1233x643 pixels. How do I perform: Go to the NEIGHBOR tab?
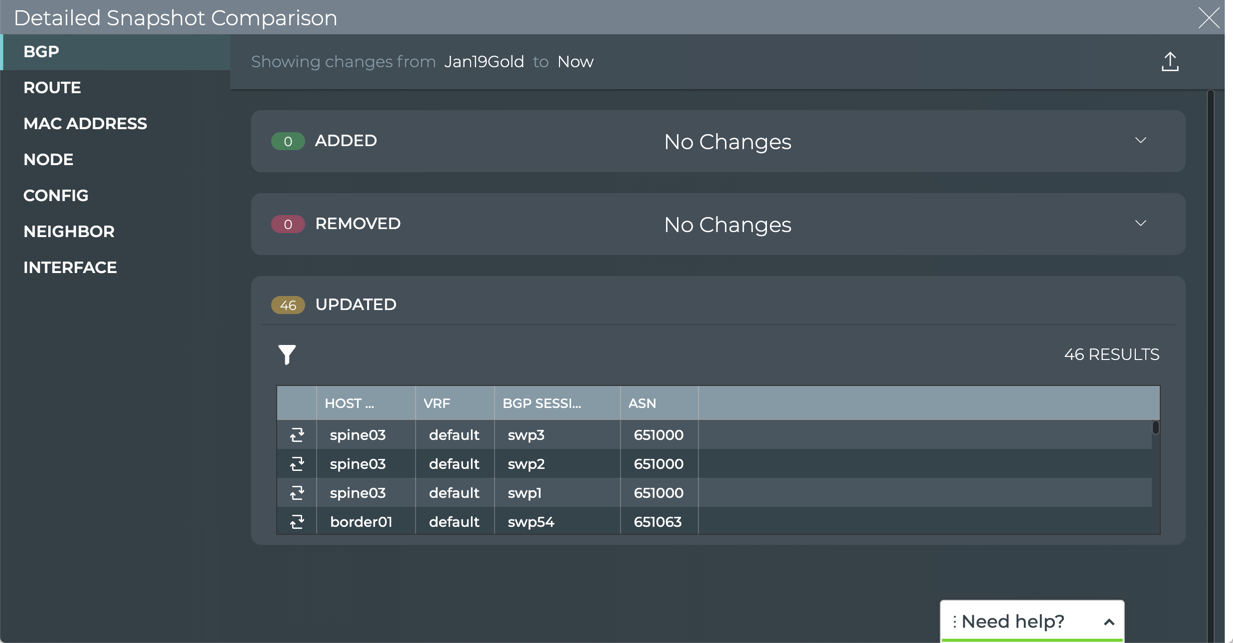[x=69, y=232]
